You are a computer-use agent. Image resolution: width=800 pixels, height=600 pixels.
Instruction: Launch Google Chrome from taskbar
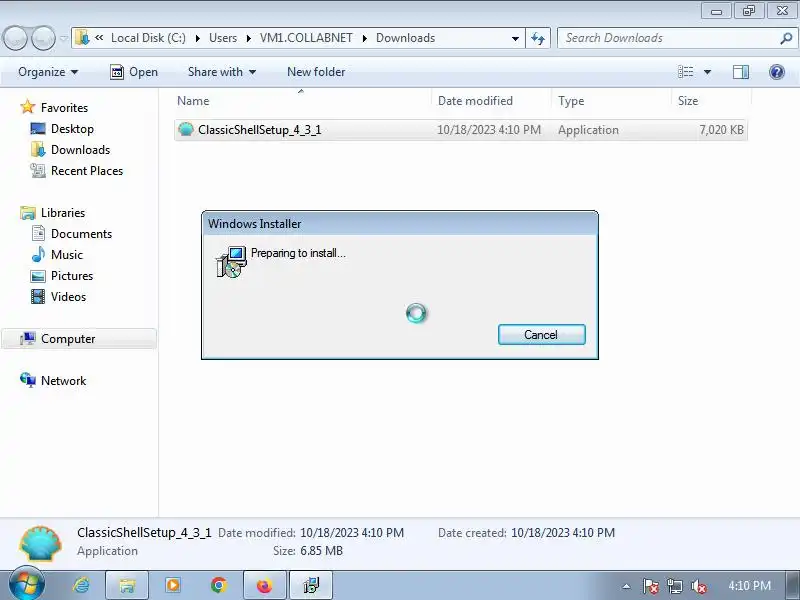tap(219, 585)
